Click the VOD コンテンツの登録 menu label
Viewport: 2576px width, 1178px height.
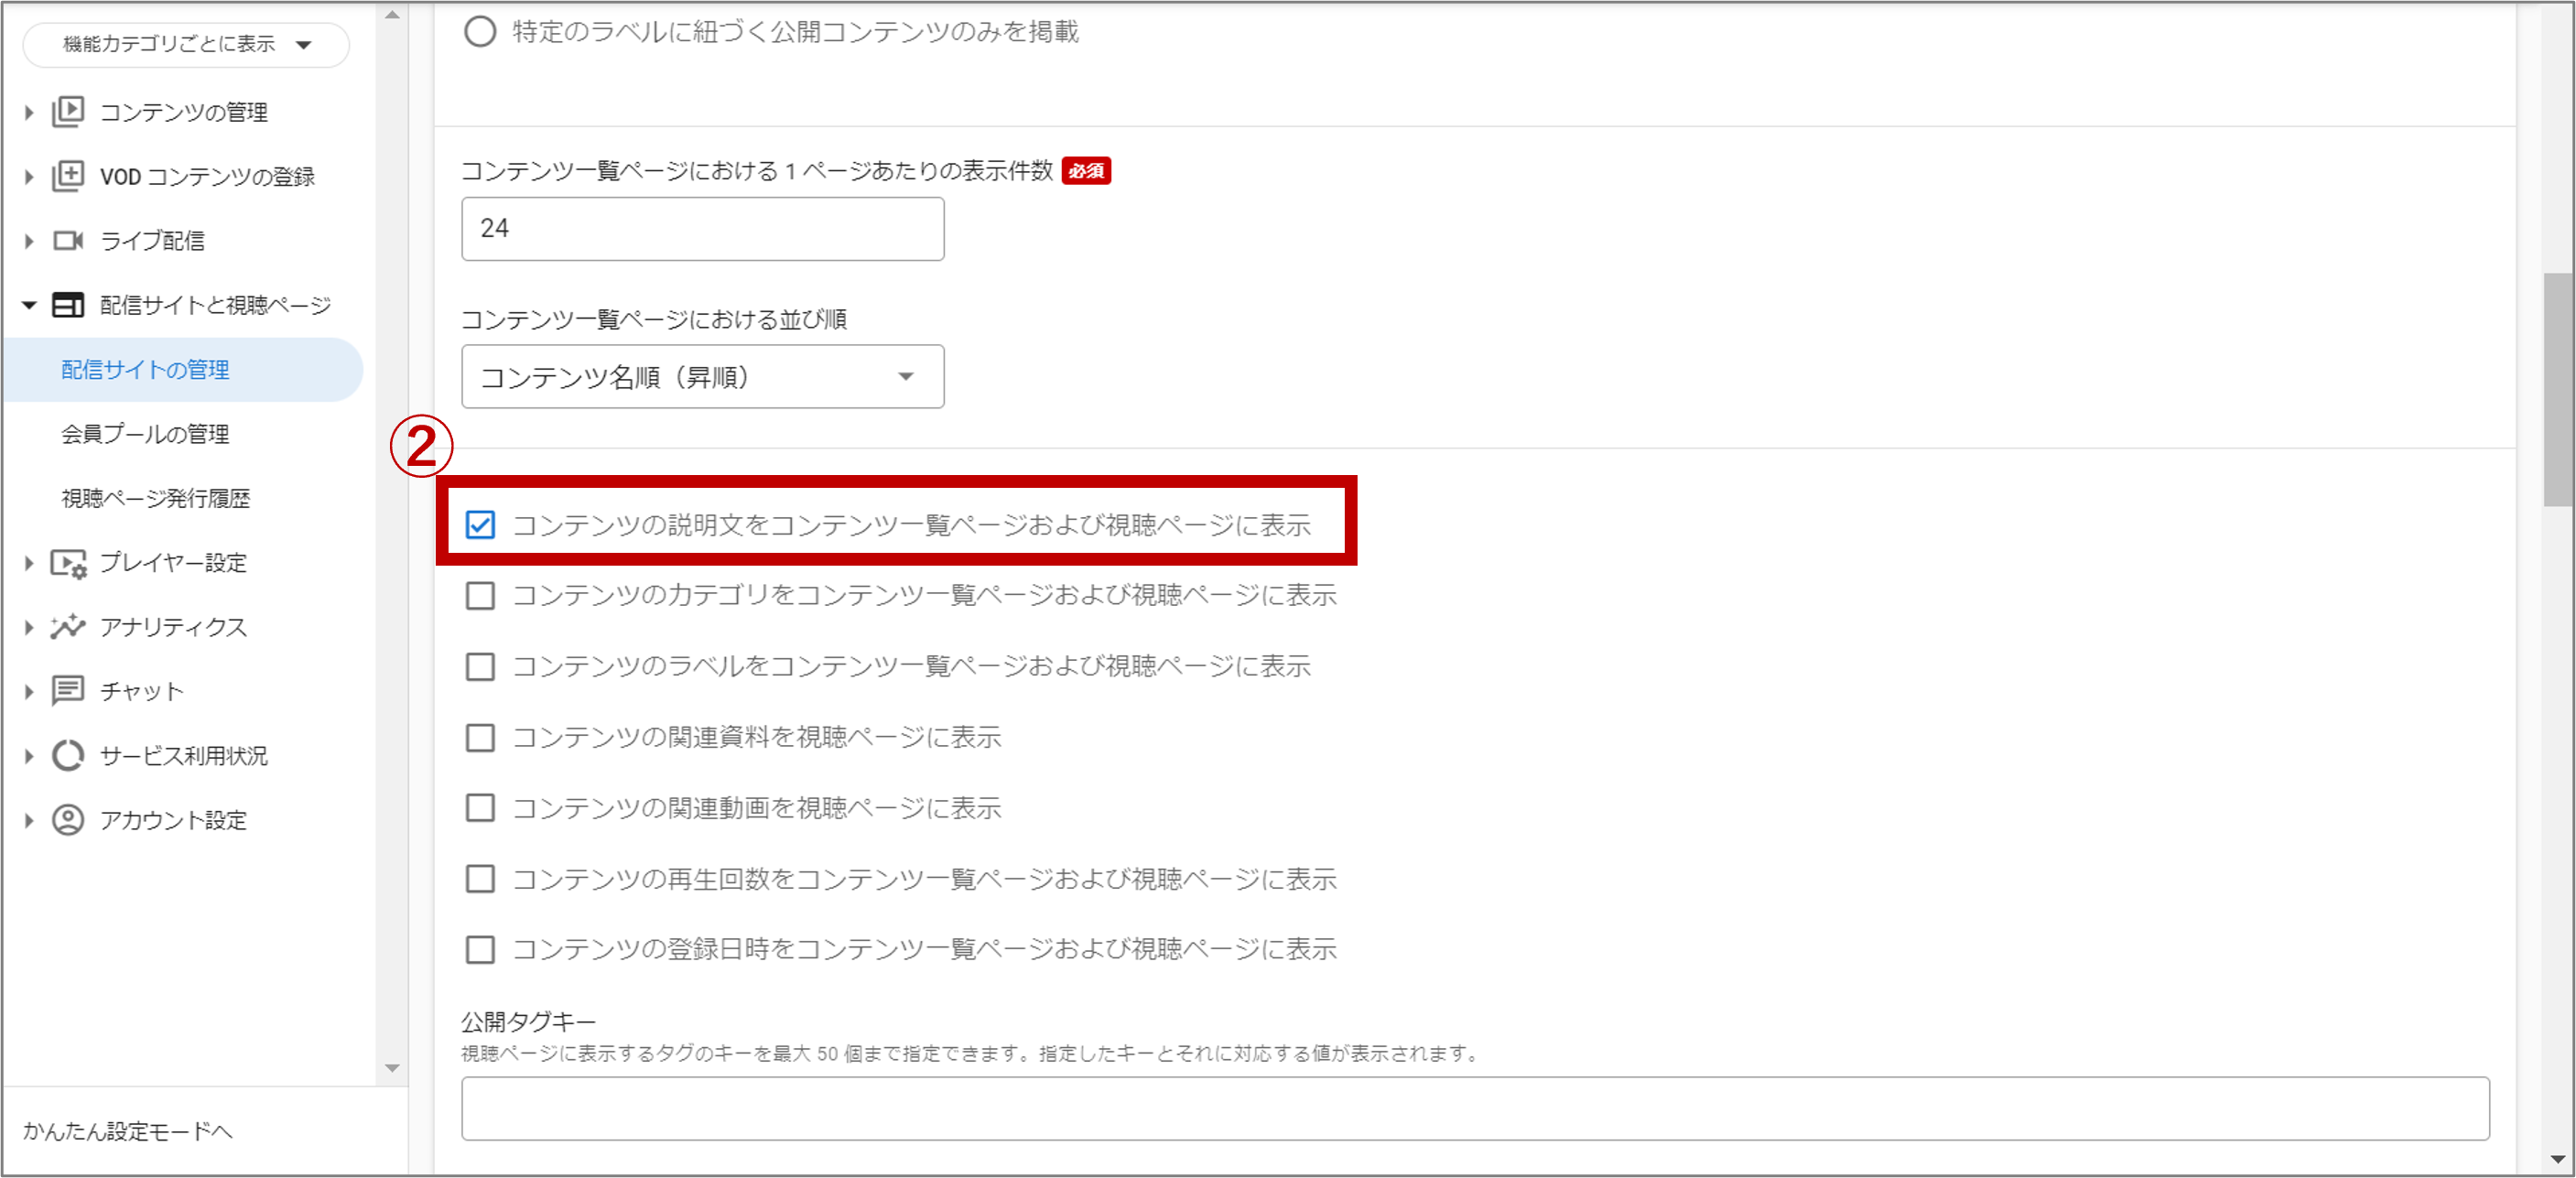pyautogui.click(x=207, y=177)
